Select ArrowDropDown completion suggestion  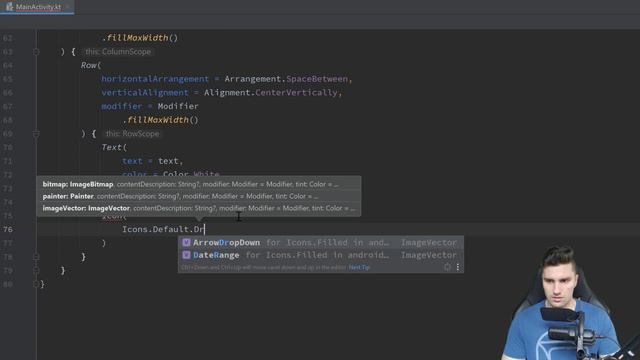point(320,242)
